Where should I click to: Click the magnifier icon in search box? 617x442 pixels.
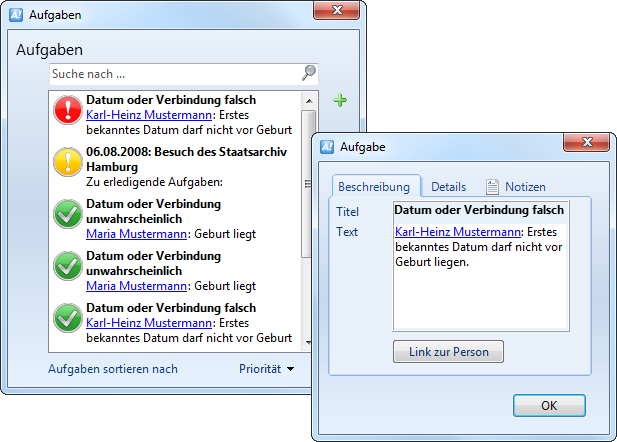[x=309, y=73]
